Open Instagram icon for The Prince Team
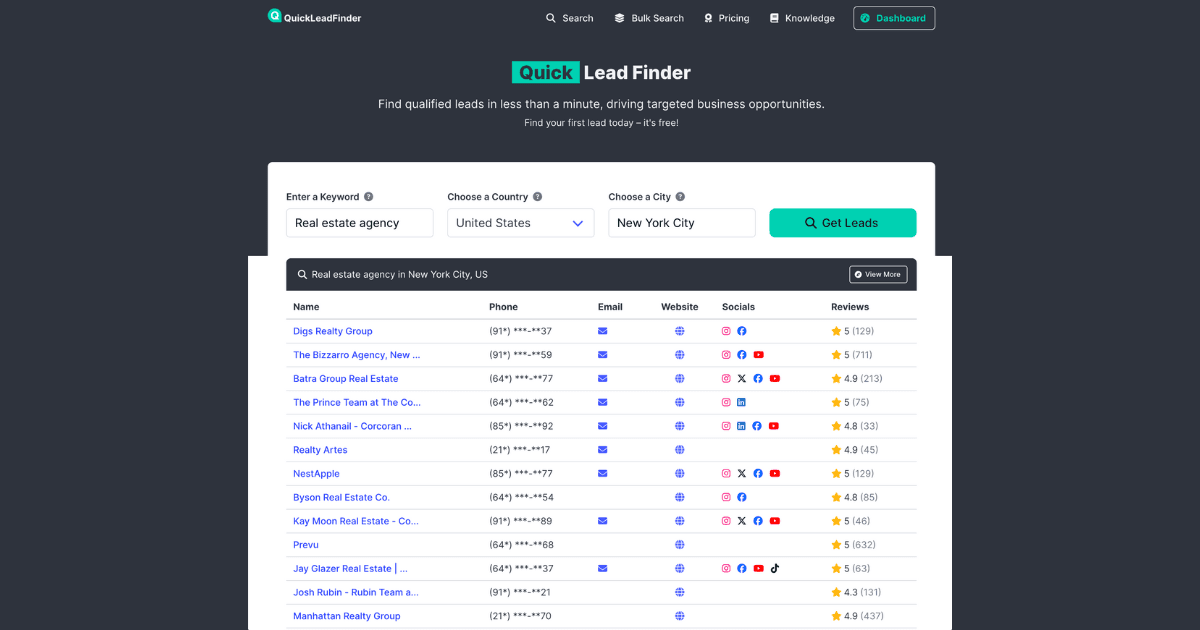Image resolution: width=1200 pixels, height=630 pixels. pos(727,402)
